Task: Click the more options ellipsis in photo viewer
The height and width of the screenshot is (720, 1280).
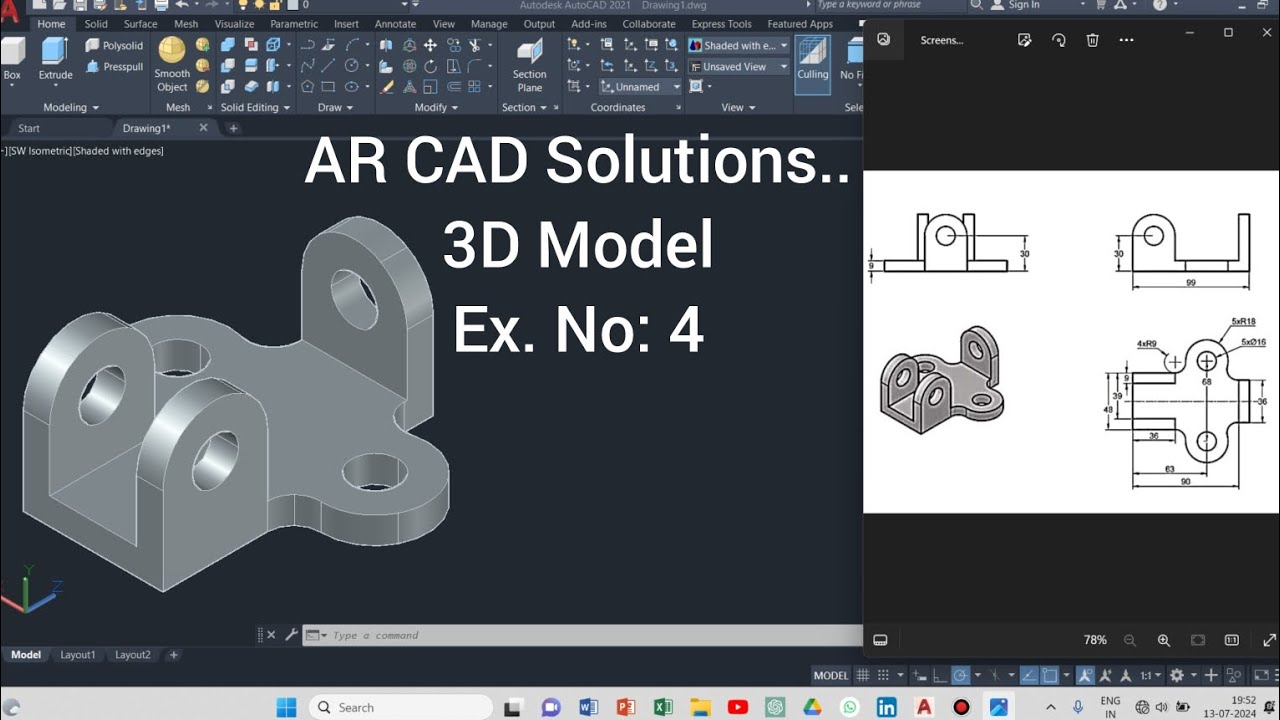Action: (1127, 40)
